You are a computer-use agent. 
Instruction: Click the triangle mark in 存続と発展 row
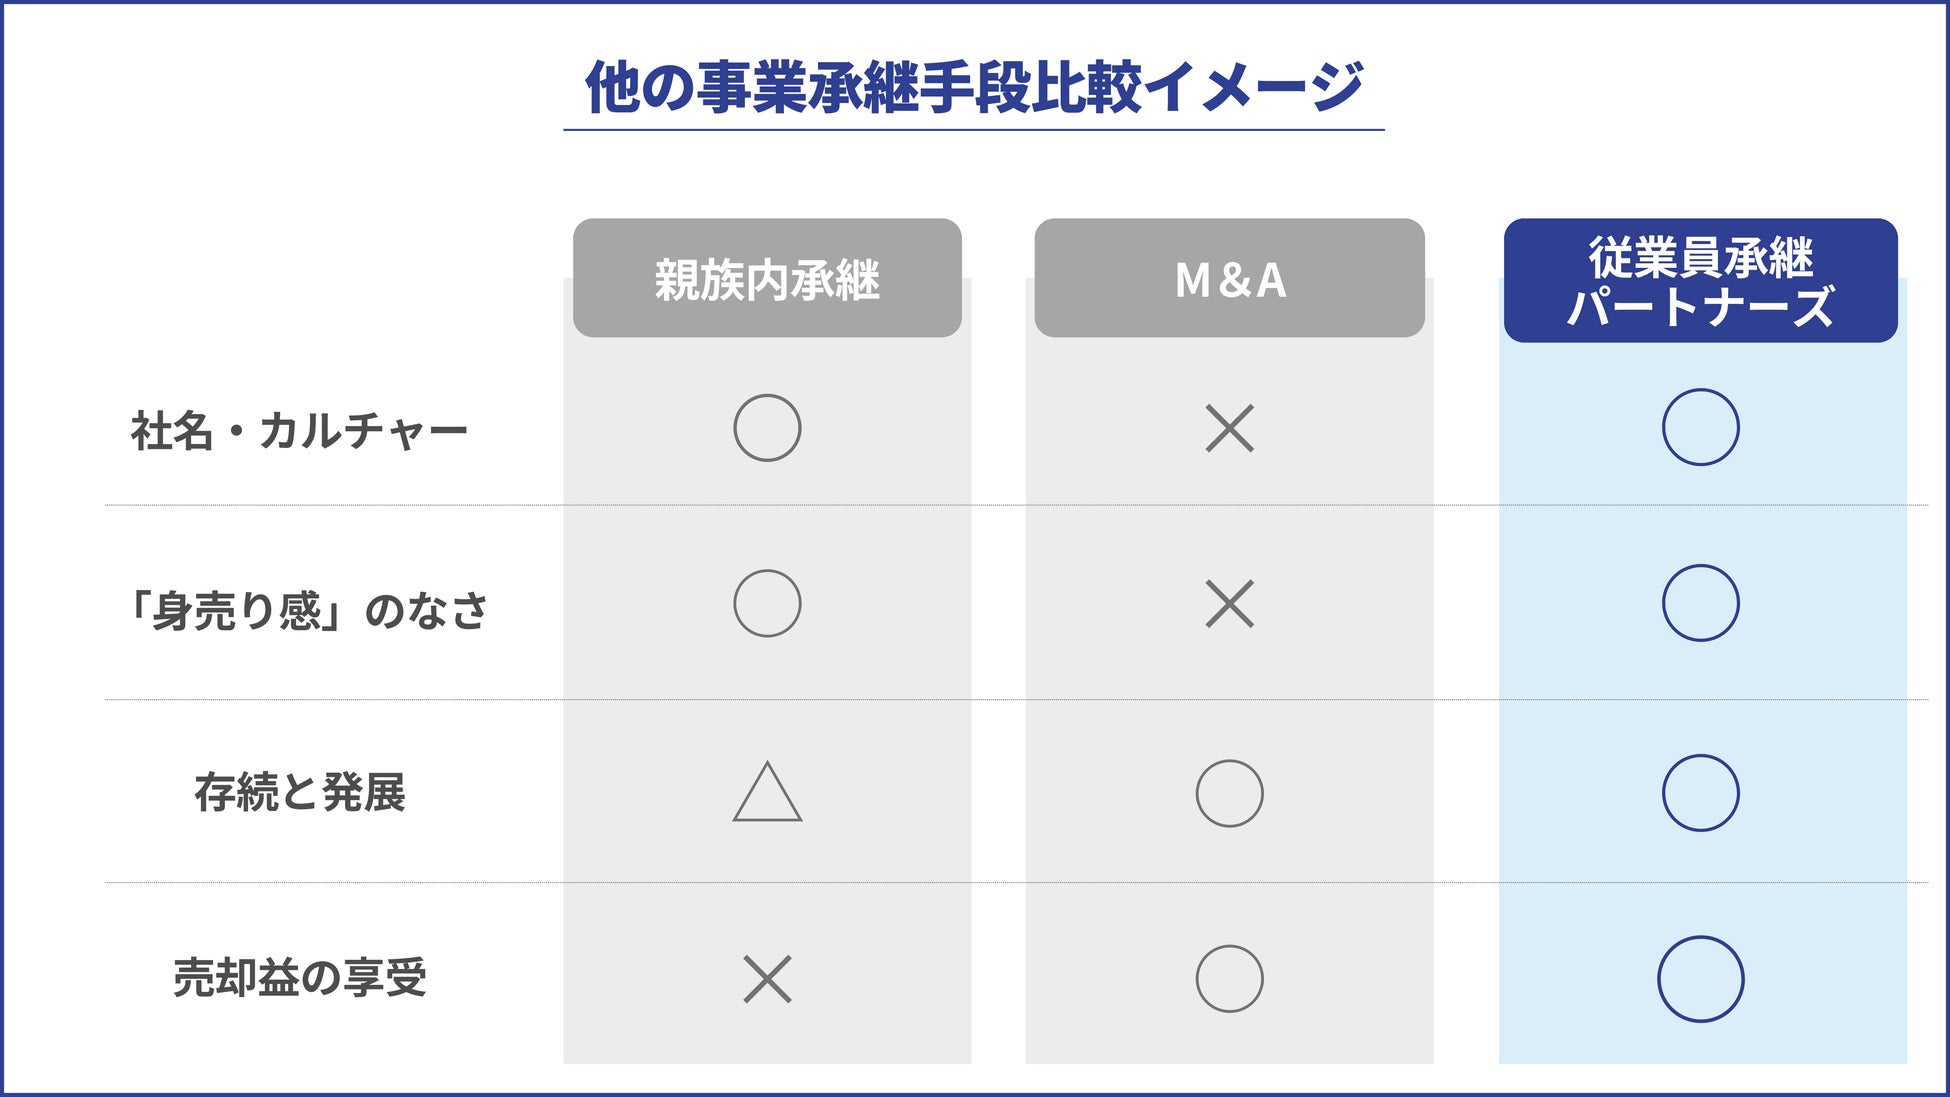click(x=767, y=794)
